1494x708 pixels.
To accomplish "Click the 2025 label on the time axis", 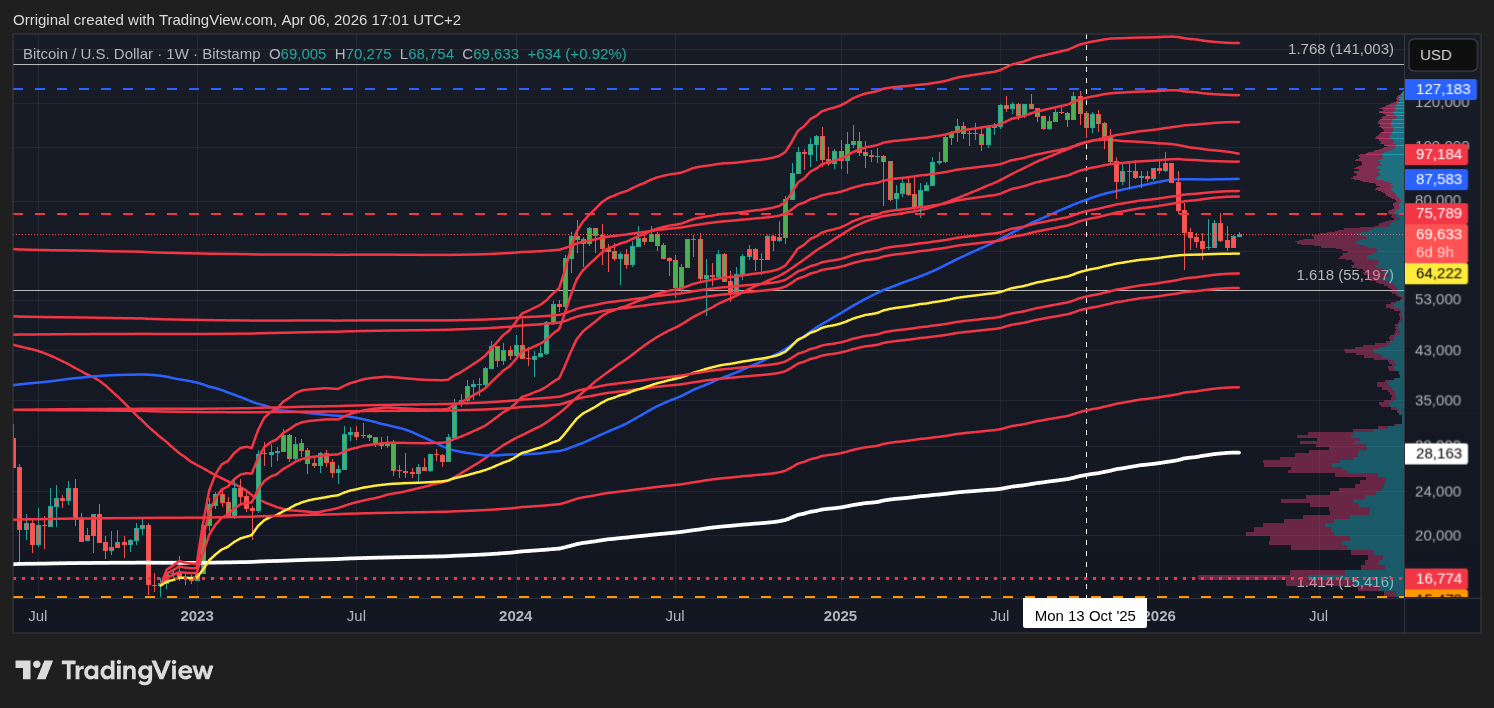I will click(x=840, y=616).
